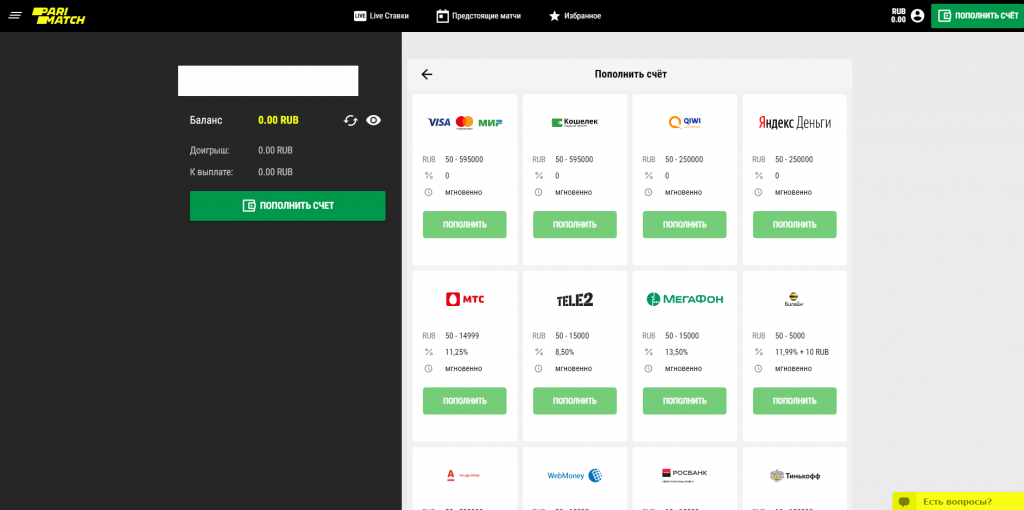This screenshot has width=1024, height=510.
Task: Click ПОПОЛНИТЬ under TELE2 card
Action: pyautogui.click(x=575, y=401)
